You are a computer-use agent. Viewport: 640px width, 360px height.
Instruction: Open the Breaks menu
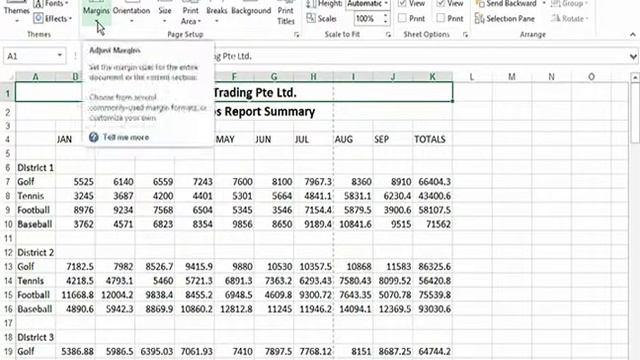click(x=216, y=12)
